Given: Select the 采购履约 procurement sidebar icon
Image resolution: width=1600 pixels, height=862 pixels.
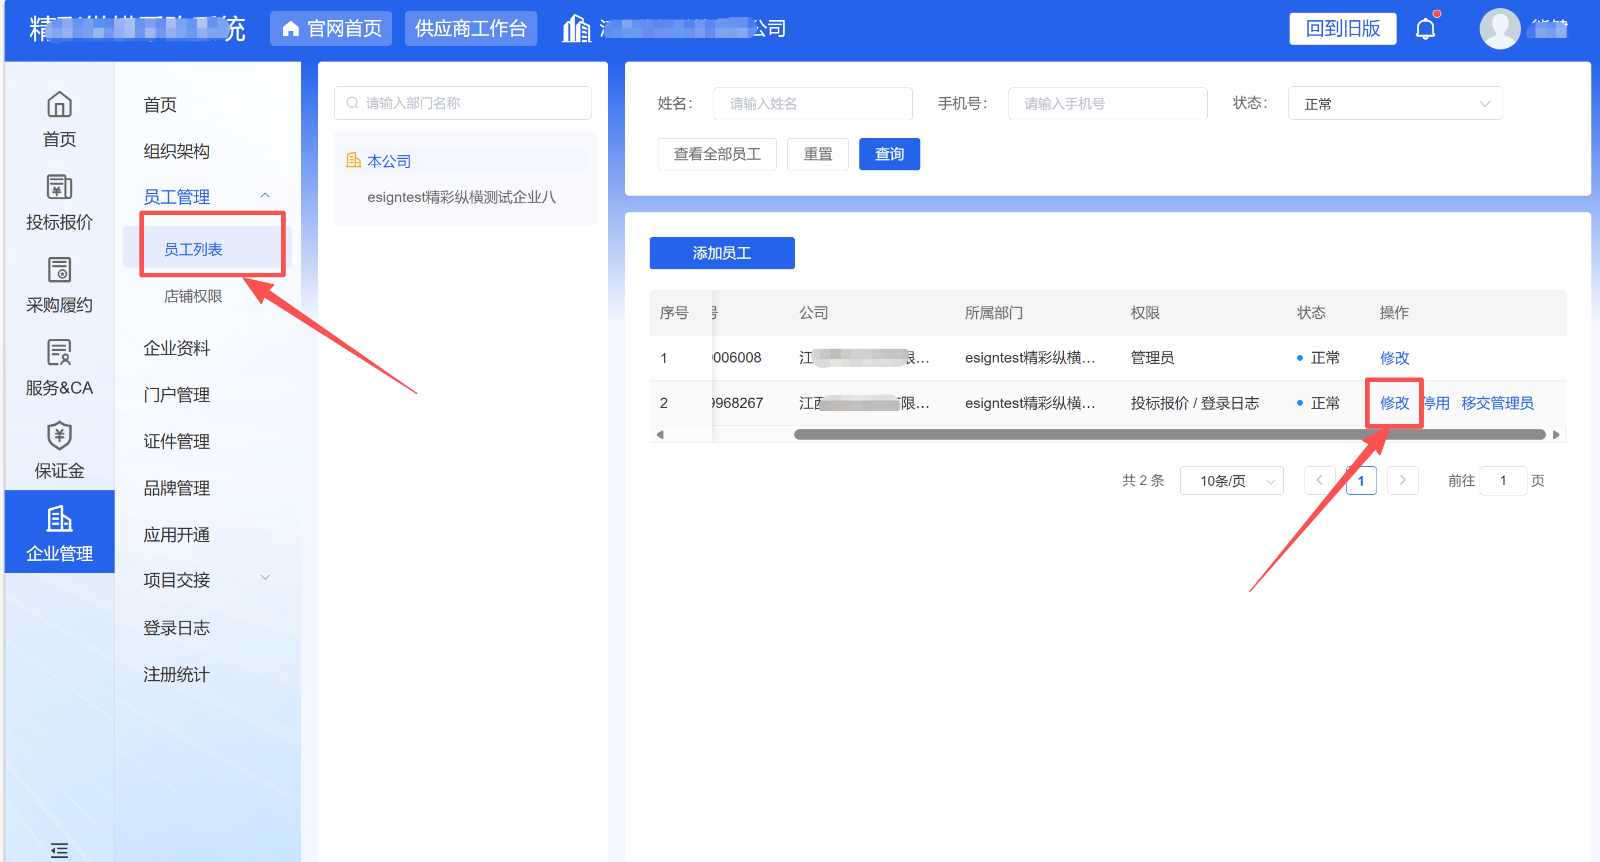Looking at the screenshot, I should click(59, 271).
